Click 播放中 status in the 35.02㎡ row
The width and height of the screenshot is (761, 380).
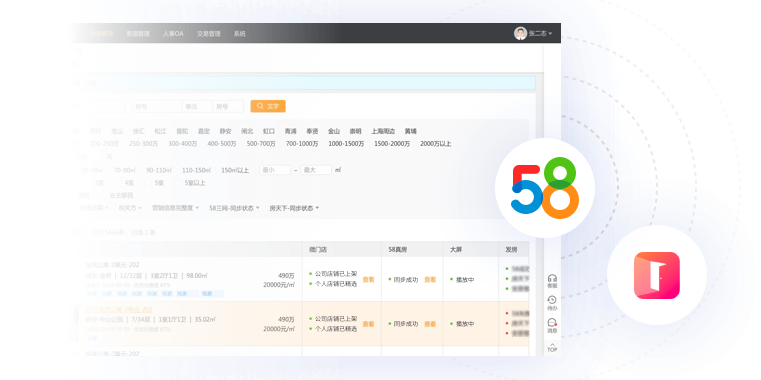point(465,324)
